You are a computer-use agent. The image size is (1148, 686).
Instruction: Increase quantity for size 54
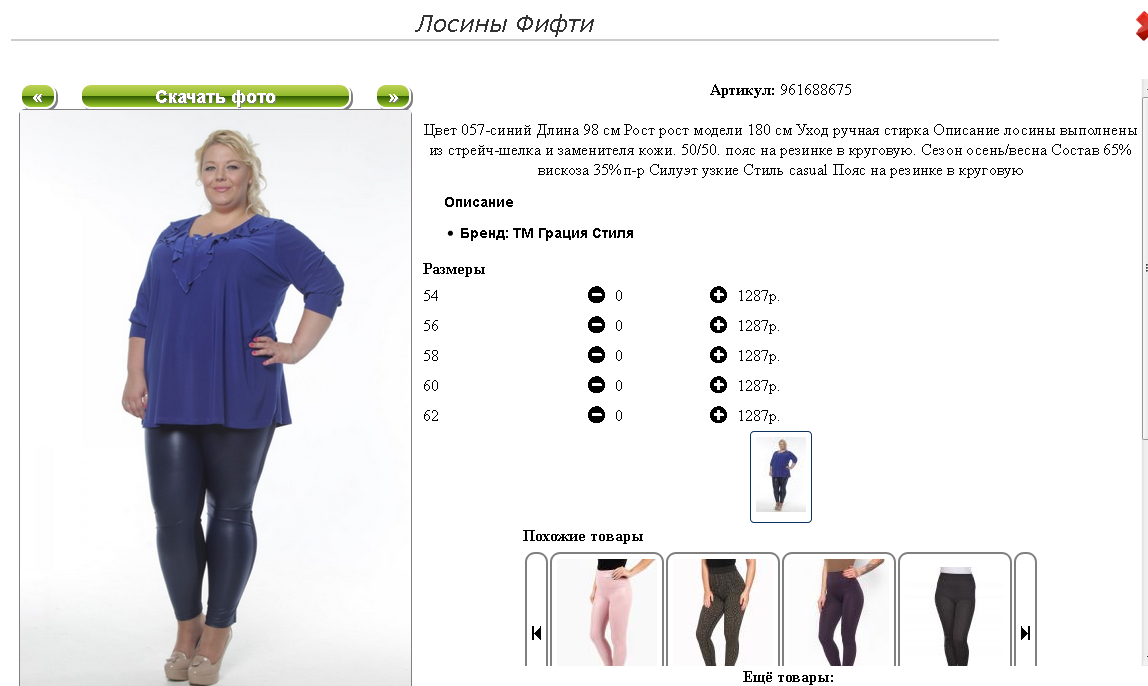point(718,295)
